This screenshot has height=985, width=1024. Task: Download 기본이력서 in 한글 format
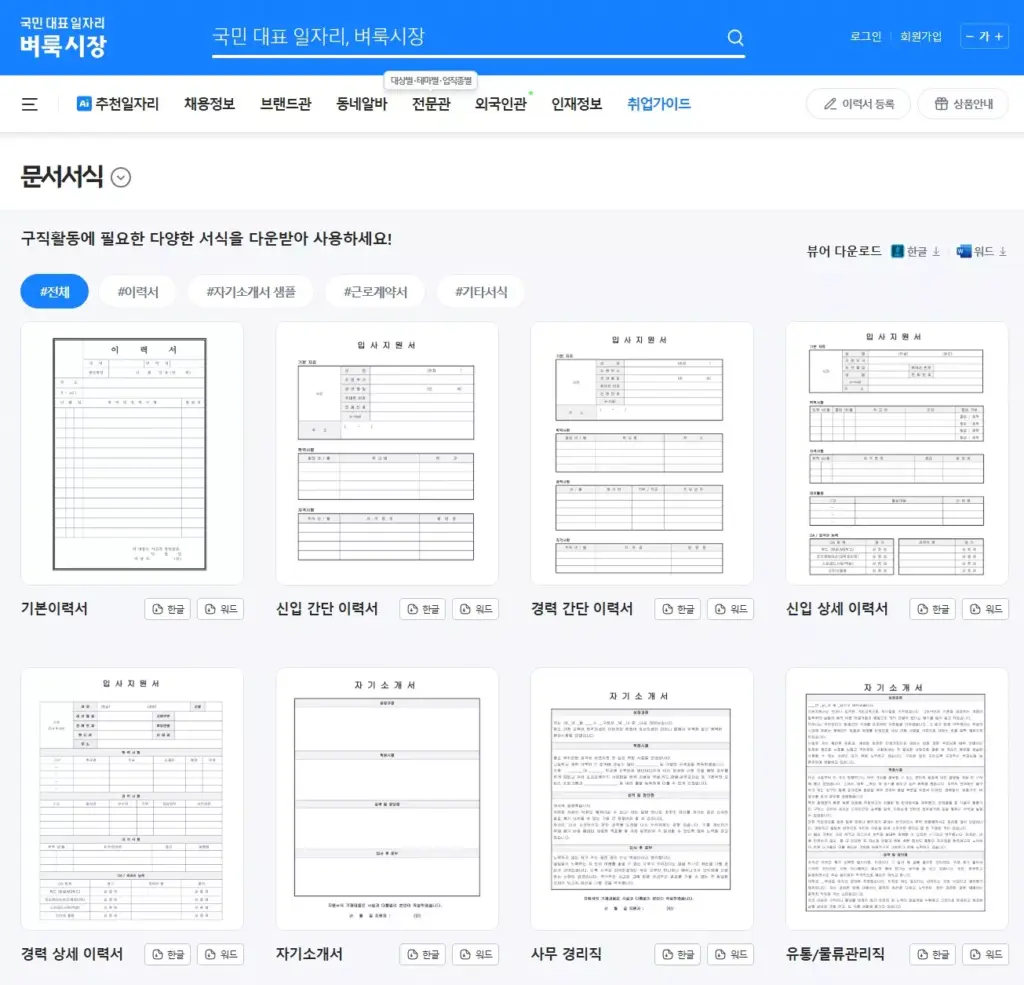pos(166,608)
